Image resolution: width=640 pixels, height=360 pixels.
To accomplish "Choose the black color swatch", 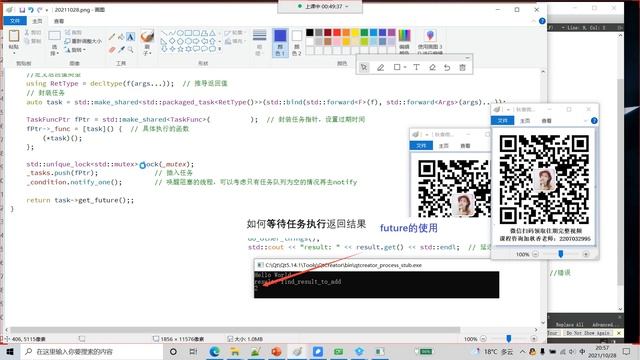I will click(x=310, y=33).
